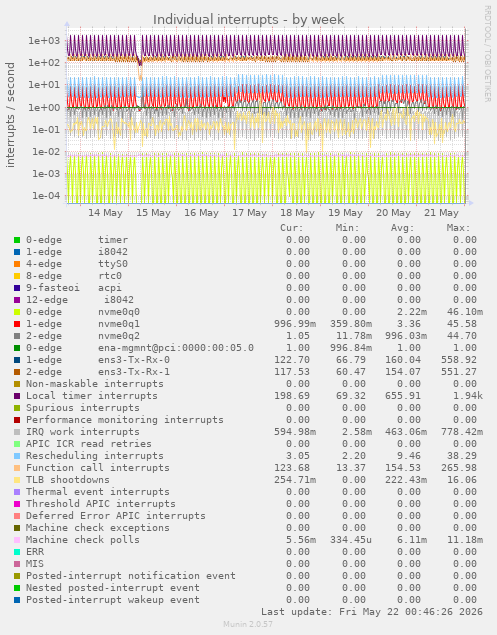
Task: Click the RRDTOOL / TOBI OETIKER watermark
Action: click(x=487, y=53)
